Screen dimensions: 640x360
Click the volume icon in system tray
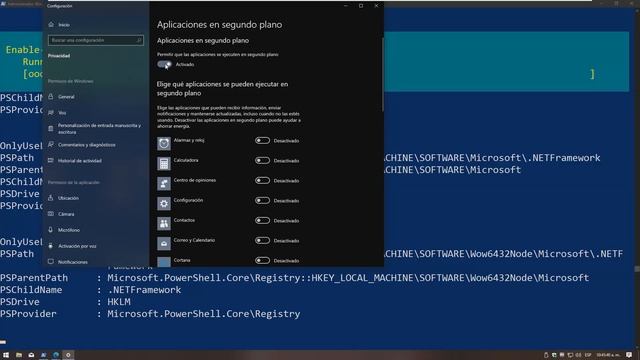(x=578, y=355)
